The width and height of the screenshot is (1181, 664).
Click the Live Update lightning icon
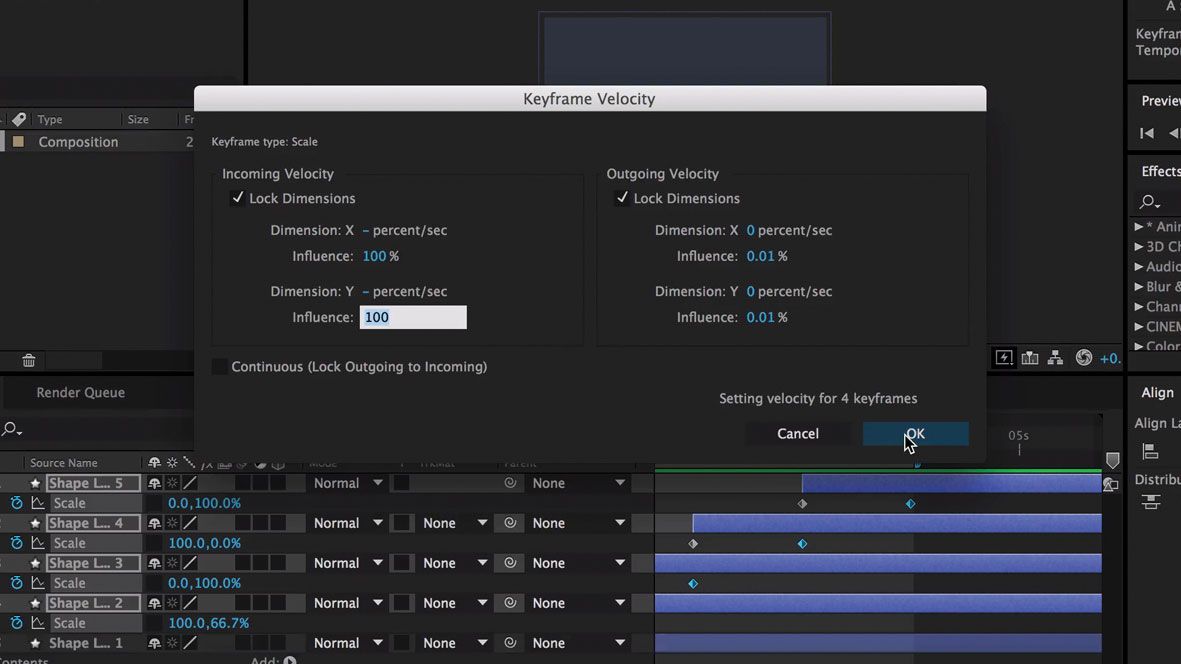1004,356
